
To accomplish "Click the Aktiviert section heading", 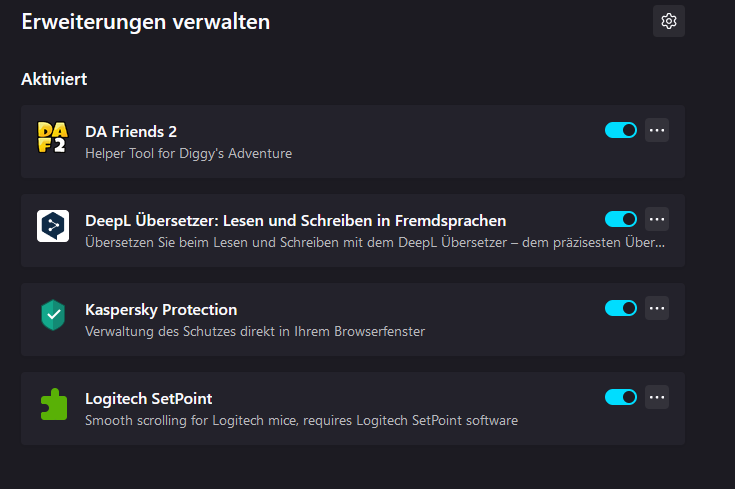I will [x=54, y=79].
